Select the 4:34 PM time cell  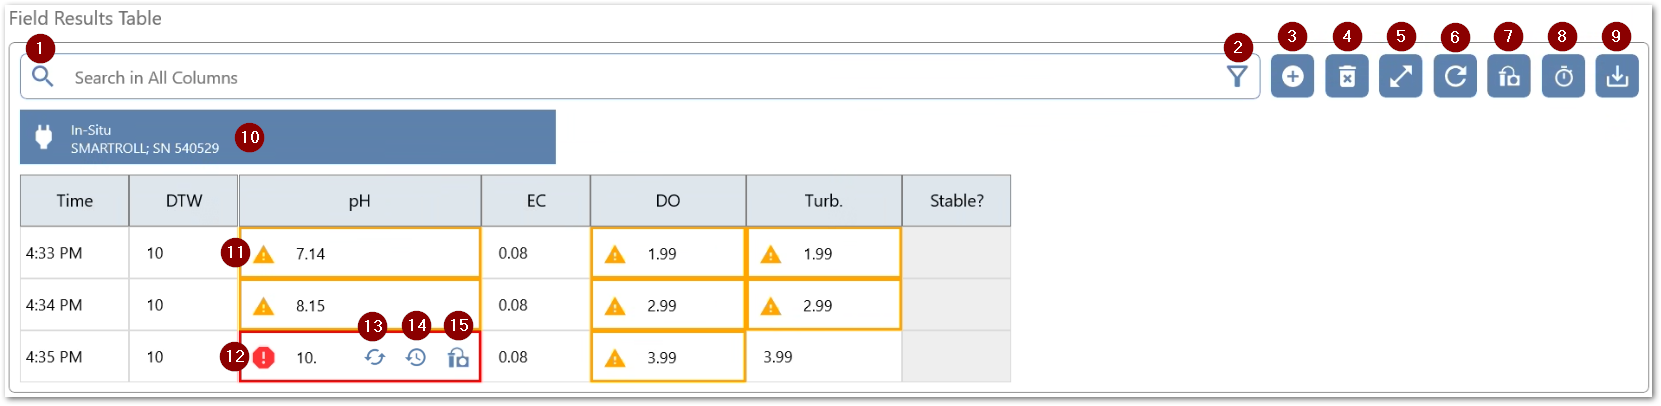(74, 305)
